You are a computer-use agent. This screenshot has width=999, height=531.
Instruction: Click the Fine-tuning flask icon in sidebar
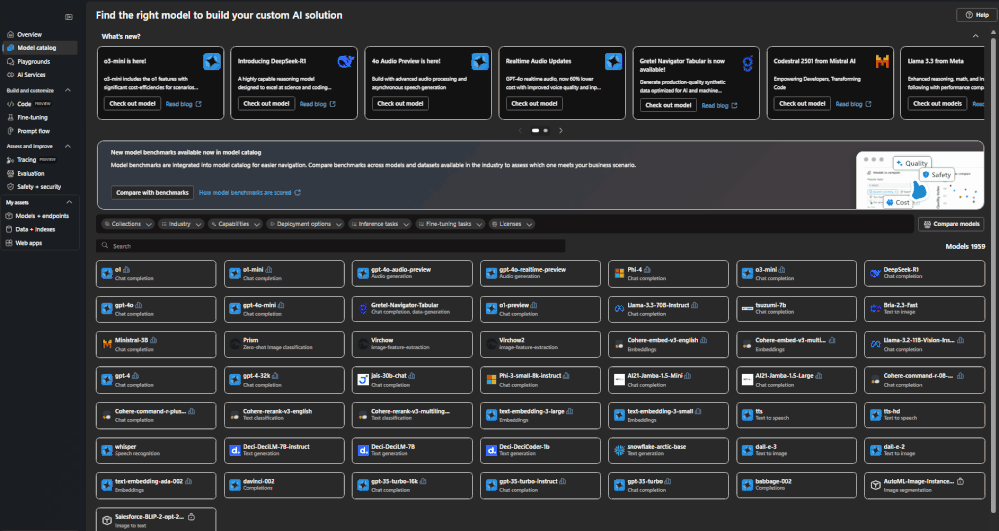pos(10,117)
